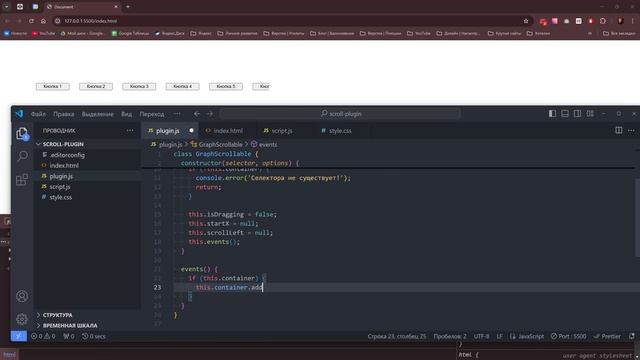
Task: Open the Выделение menu
Action: coord(98,114)
